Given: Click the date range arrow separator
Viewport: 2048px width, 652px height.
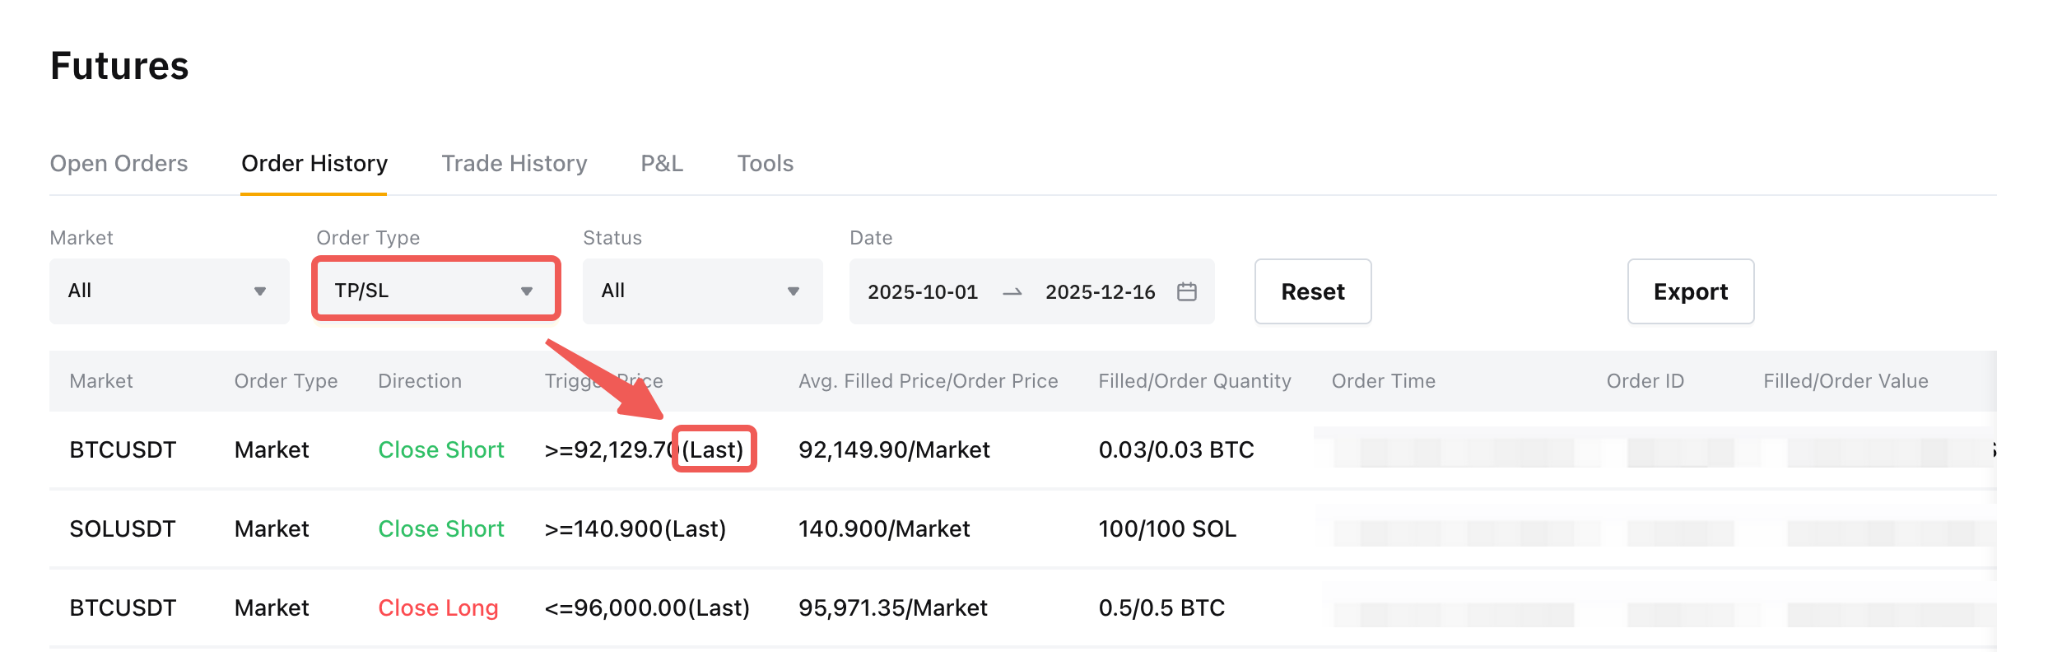Looking at the screenshot, I should 1012,292.
